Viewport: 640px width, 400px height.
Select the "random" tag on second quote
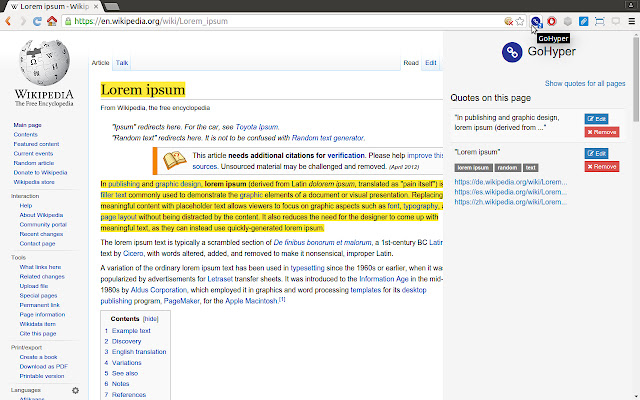pyautogui.click(x=507, y=167)
